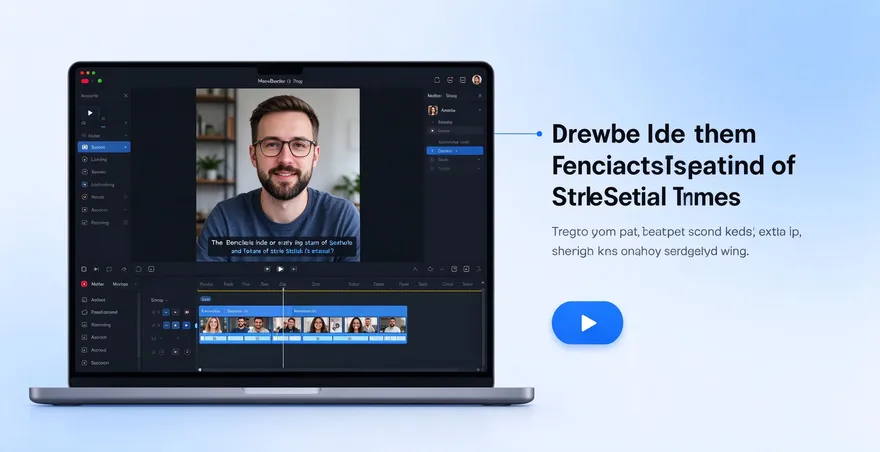Click the small blue chip label above the clip
Viewport: 880px width, 452px height.
click(205, 299)
